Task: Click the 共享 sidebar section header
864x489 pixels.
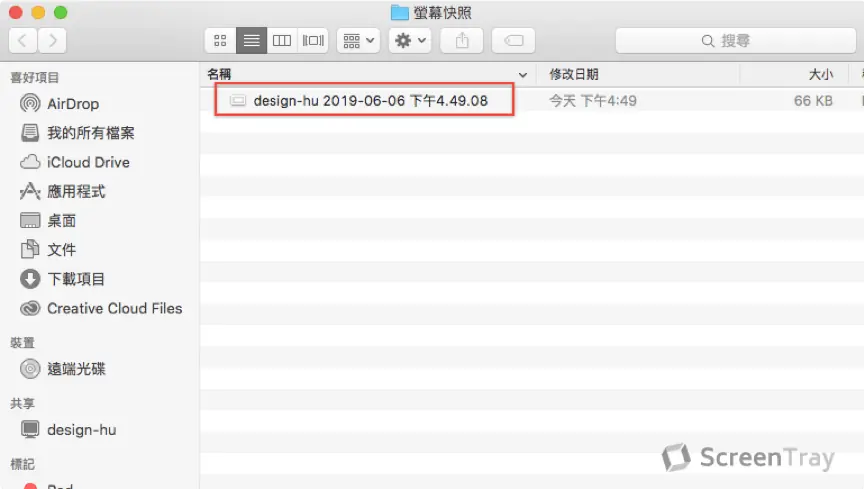Action: [22, 404]
